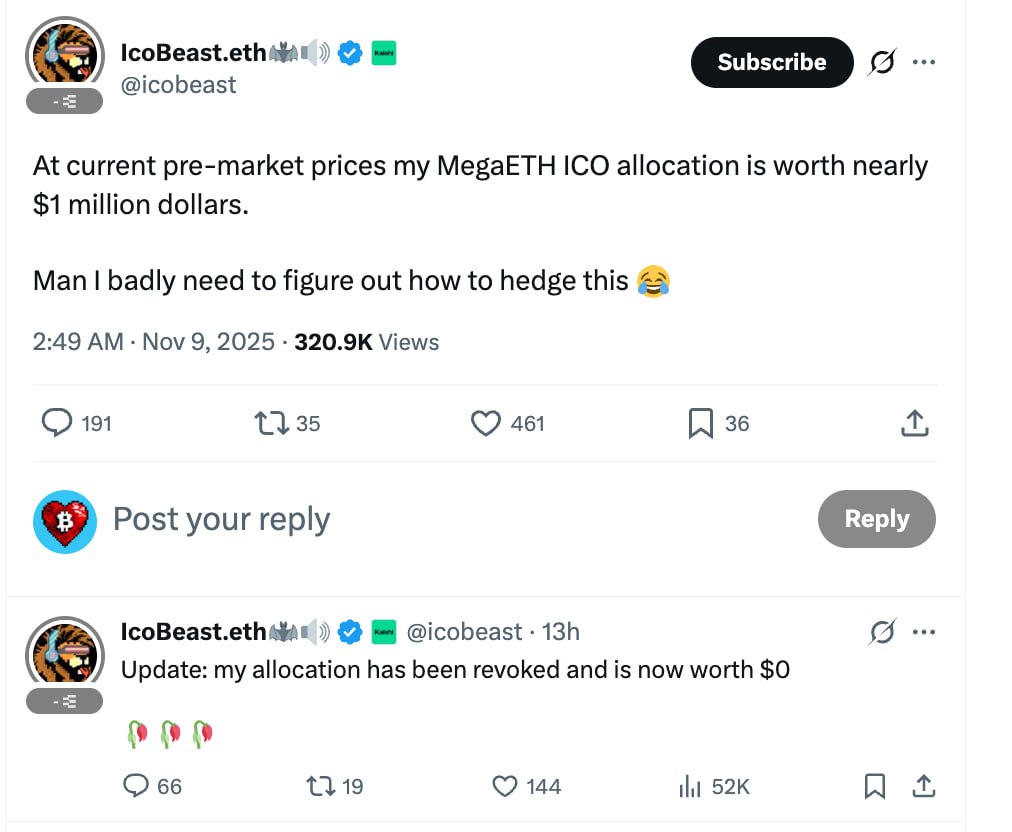Screen dimensions: 1012x832
Task: Like the main post with 461 likes
Action: tap(486, 424)
